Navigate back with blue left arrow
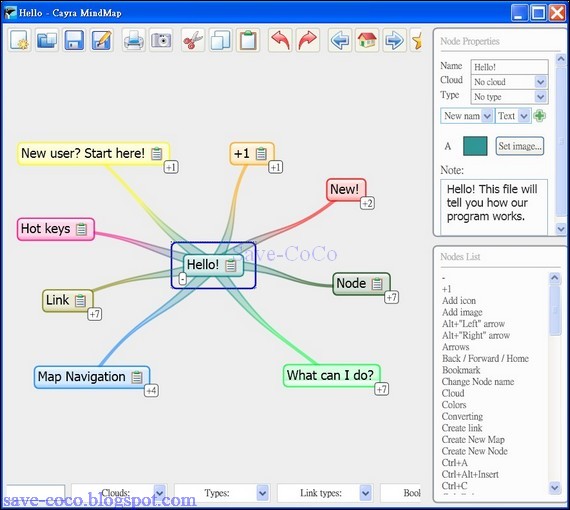Image resolution: width=570 pixels, height=510 pixels. 340,40
